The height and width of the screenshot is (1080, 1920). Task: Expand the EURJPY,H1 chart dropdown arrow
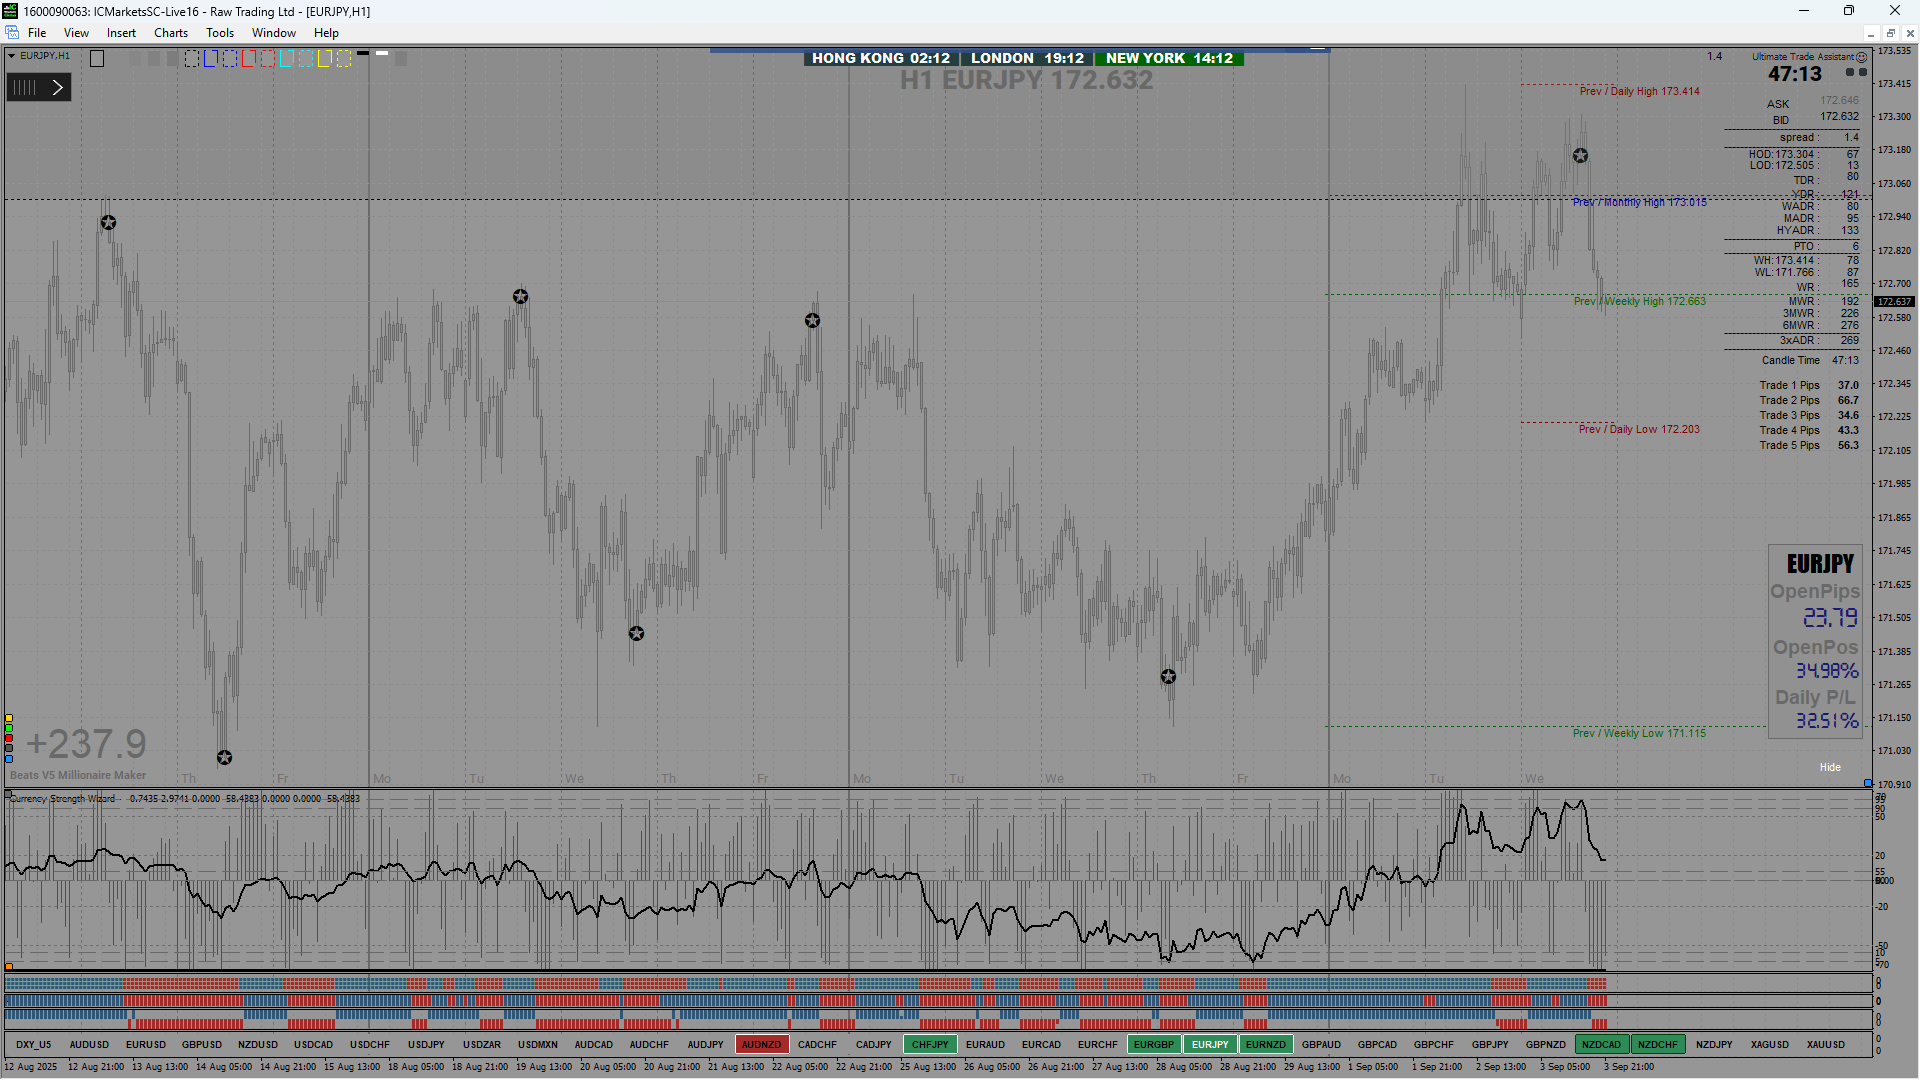tap(12, 56)
